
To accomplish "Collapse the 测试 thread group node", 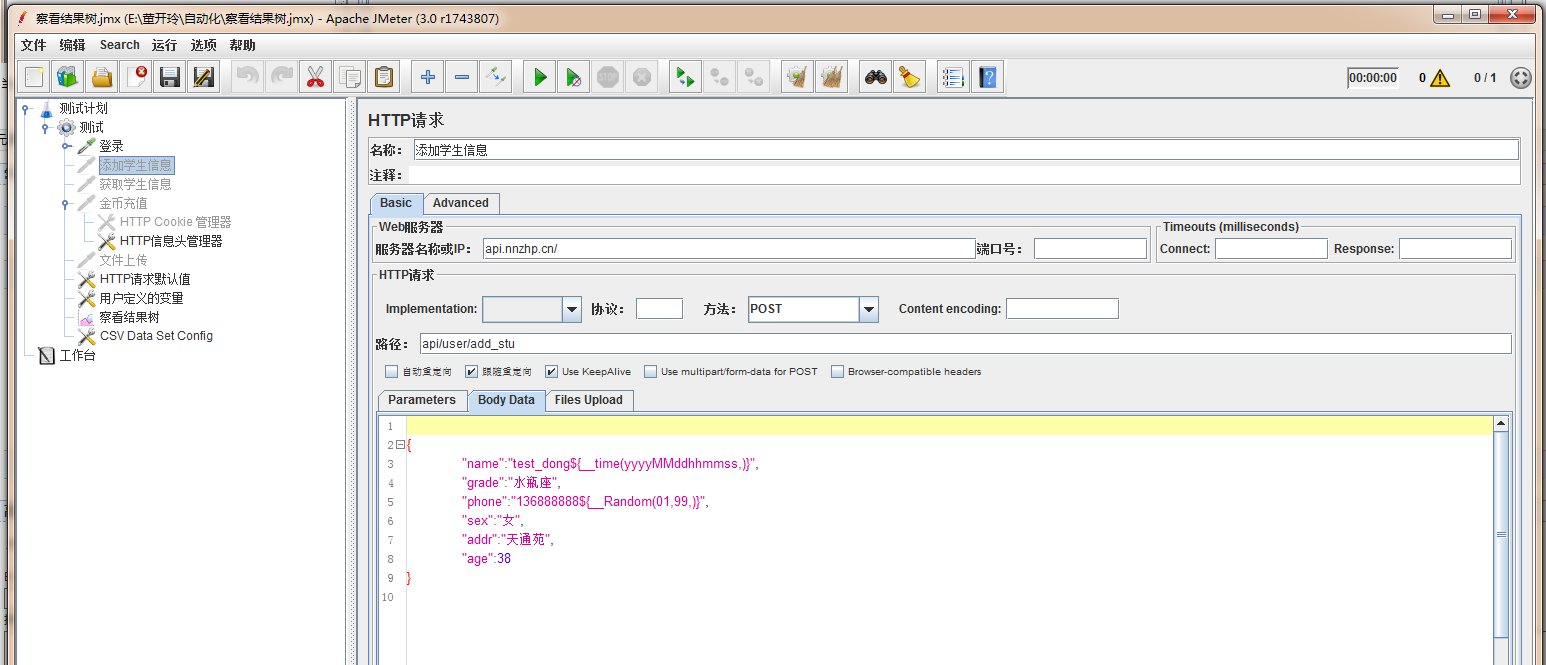I will point(45,127).
